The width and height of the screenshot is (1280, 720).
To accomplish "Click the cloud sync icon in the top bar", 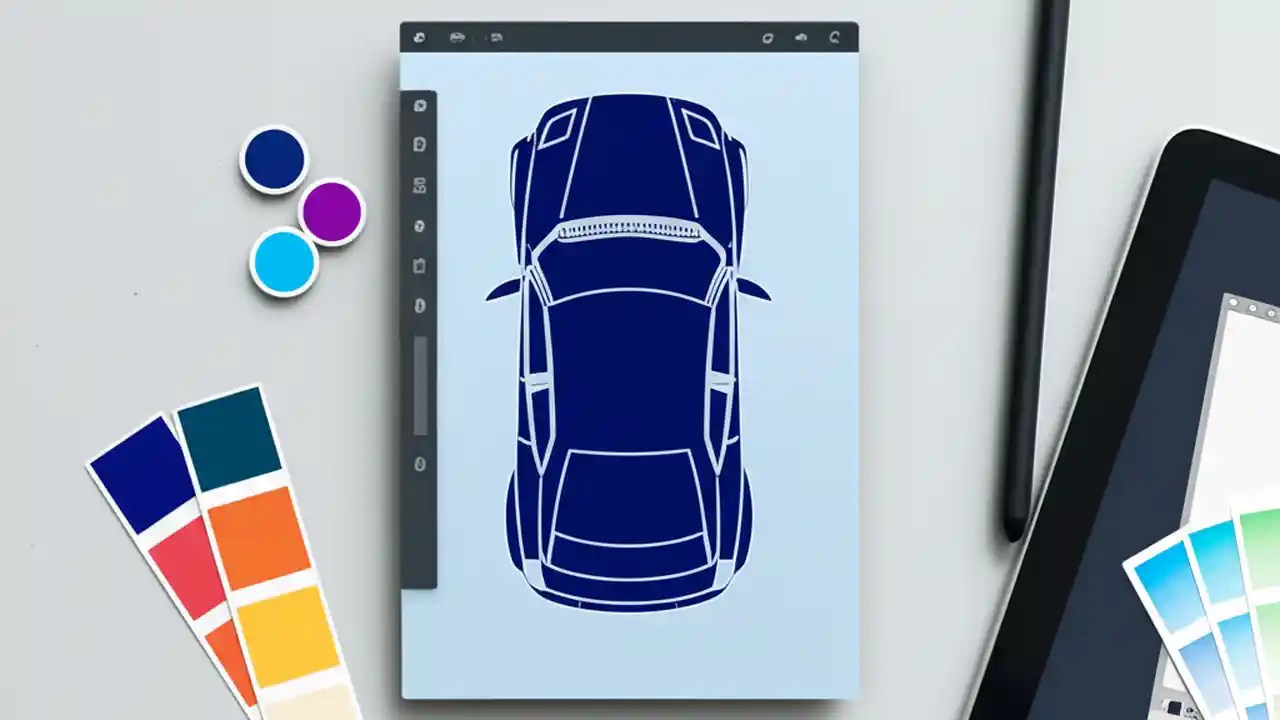I will [x=802, y=36].
